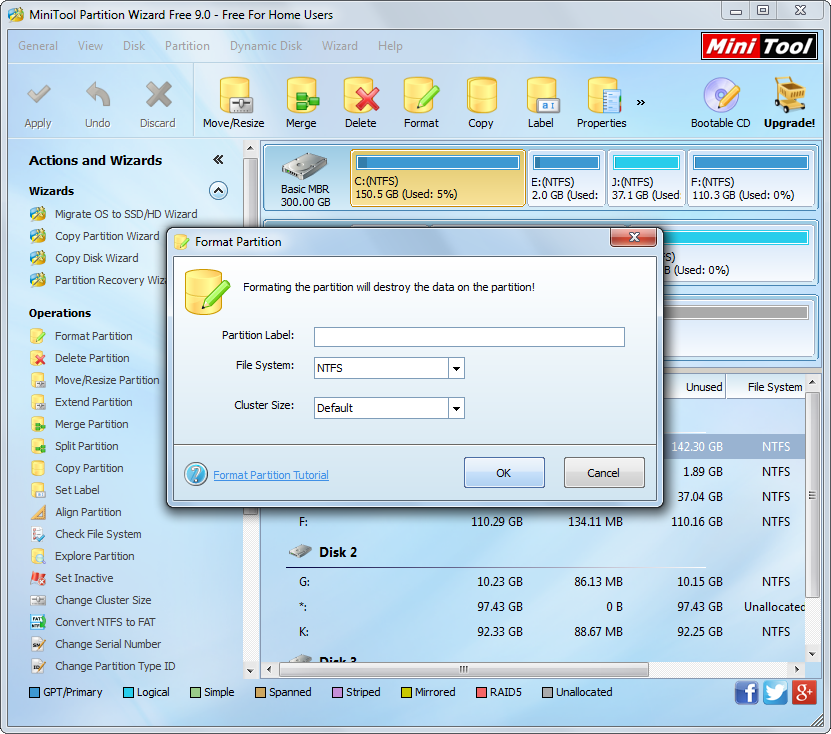Open the Wizard menu

click(340, 46)
